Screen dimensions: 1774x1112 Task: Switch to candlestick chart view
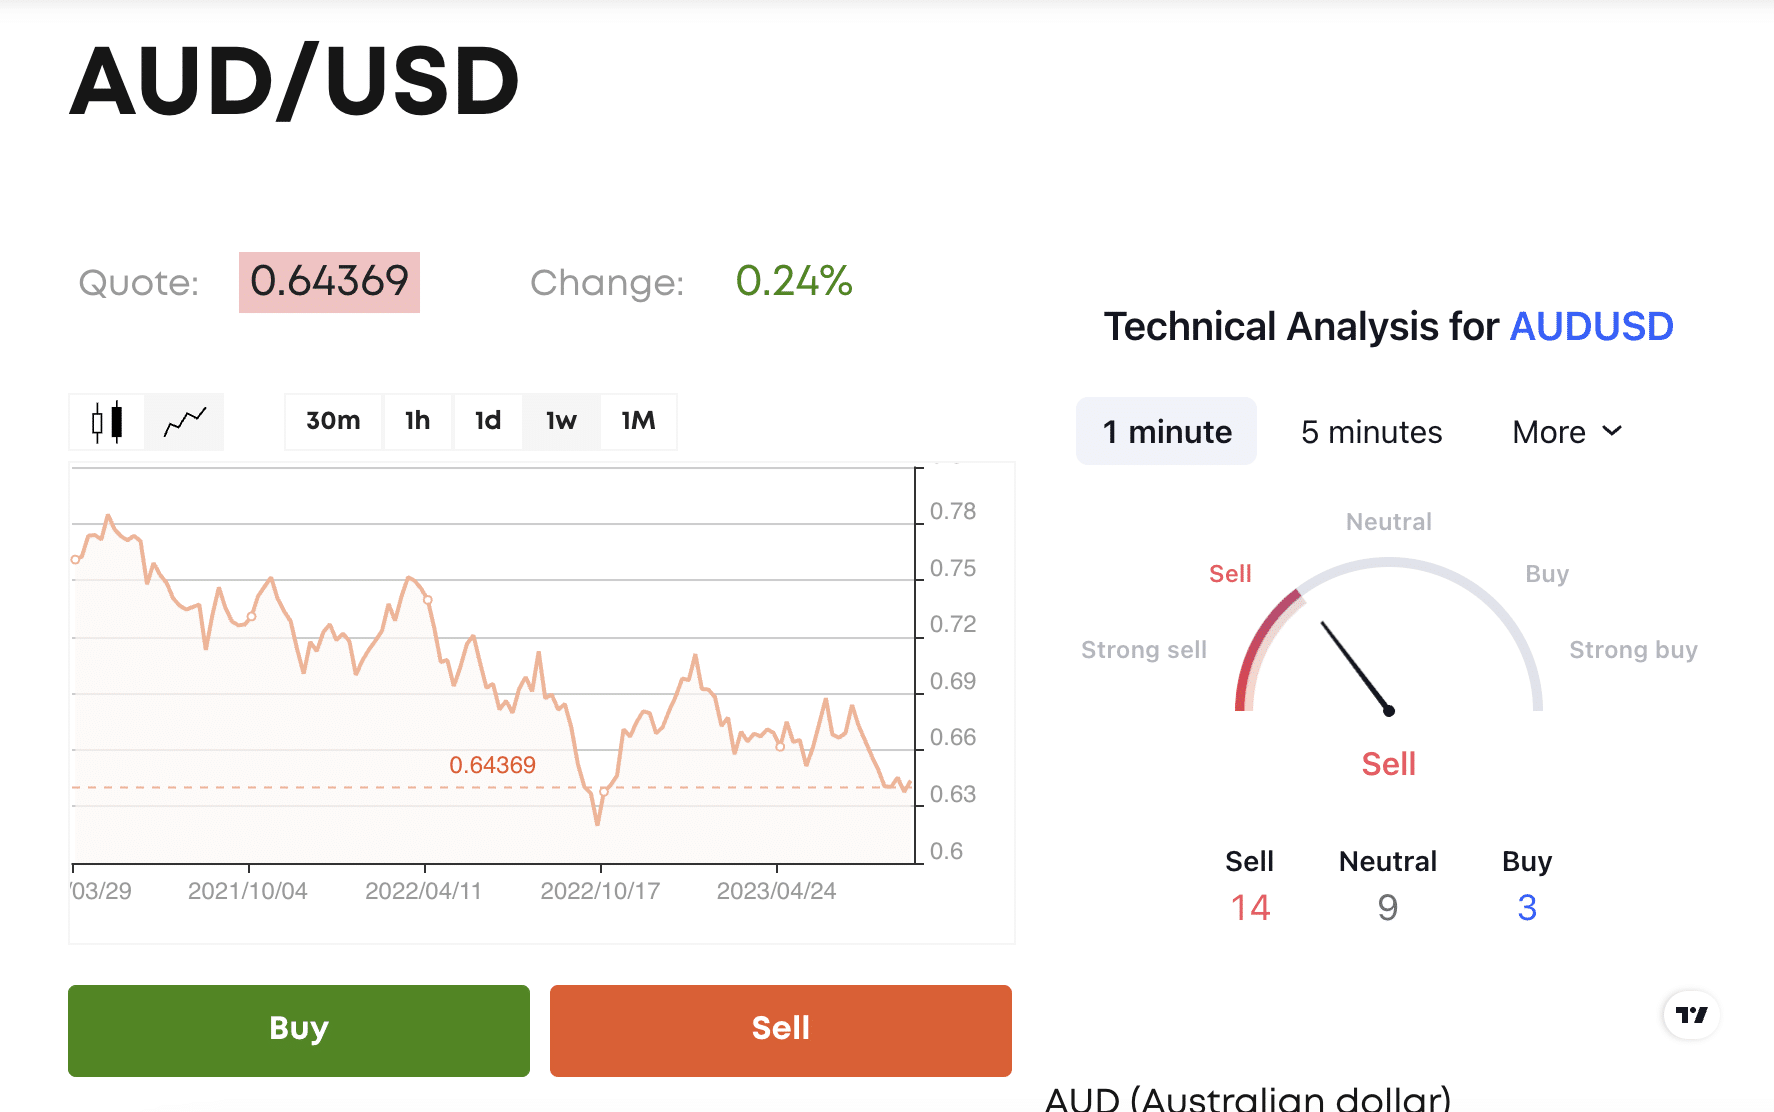pos(107,422)
